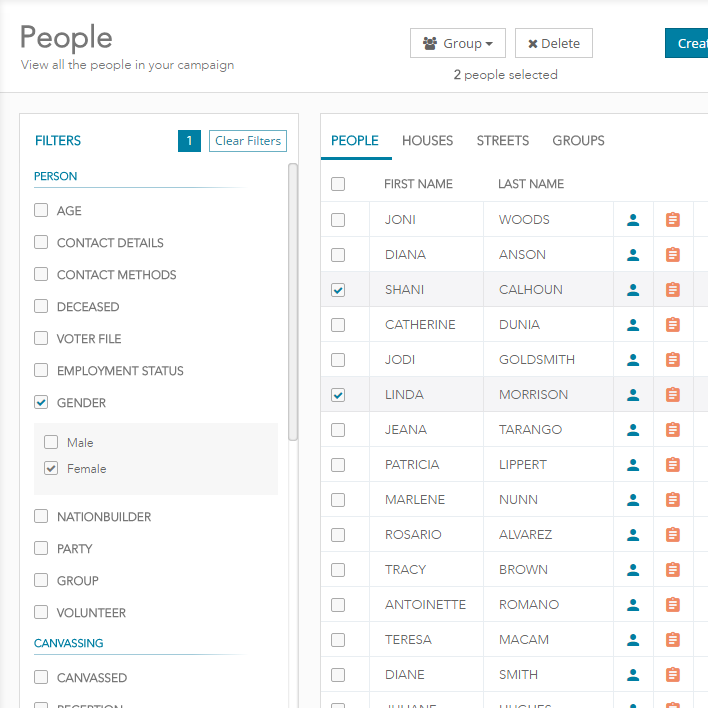Screen dimensions: 708x708
Task: Tick the select-all checkbox in table header
Action: click(338, 184)
